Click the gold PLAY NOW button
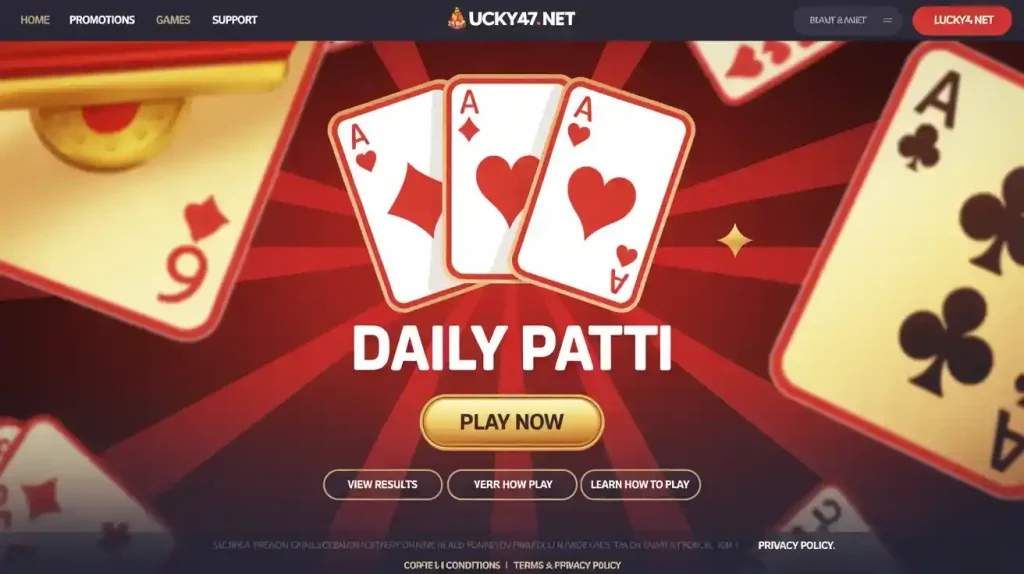The height and width of the screenshot is (574, 1024). click(x=511, y=422)
